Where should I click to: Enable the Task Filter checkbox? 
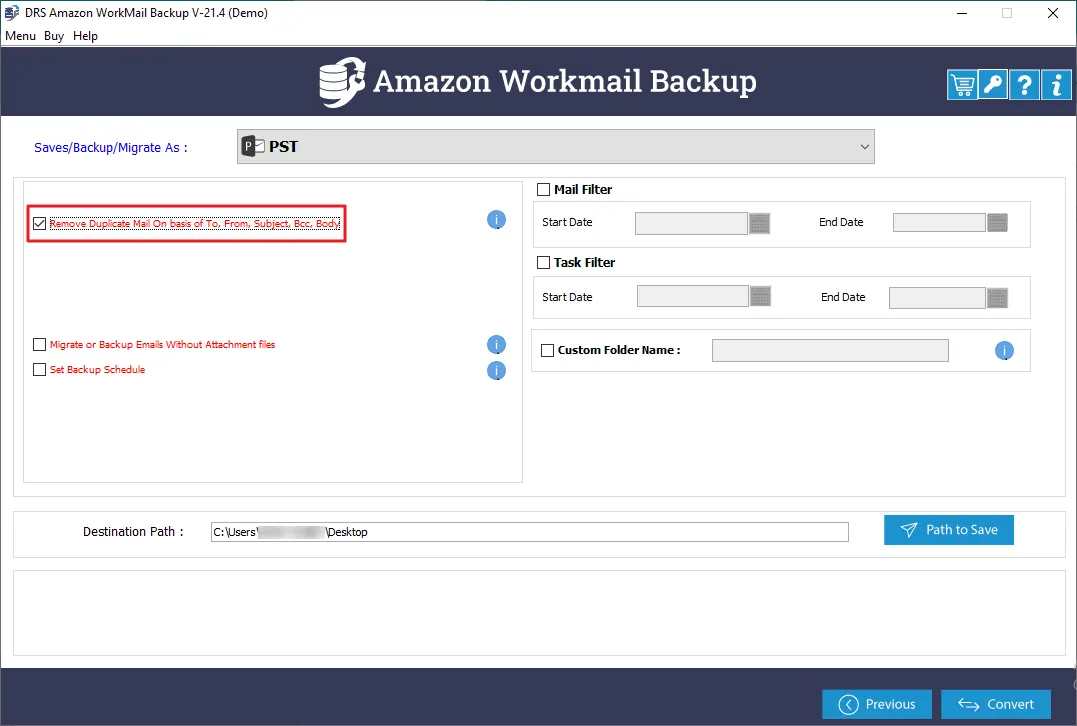click(543, 262)
